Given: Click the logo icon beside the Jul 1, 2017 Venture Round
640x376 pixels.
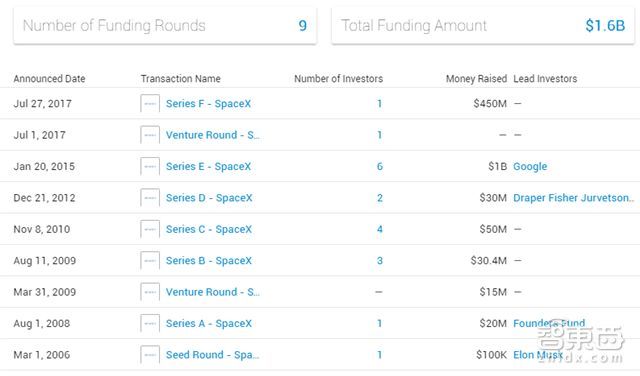Looking at the screenshot, I should click(x=150, y=135).
